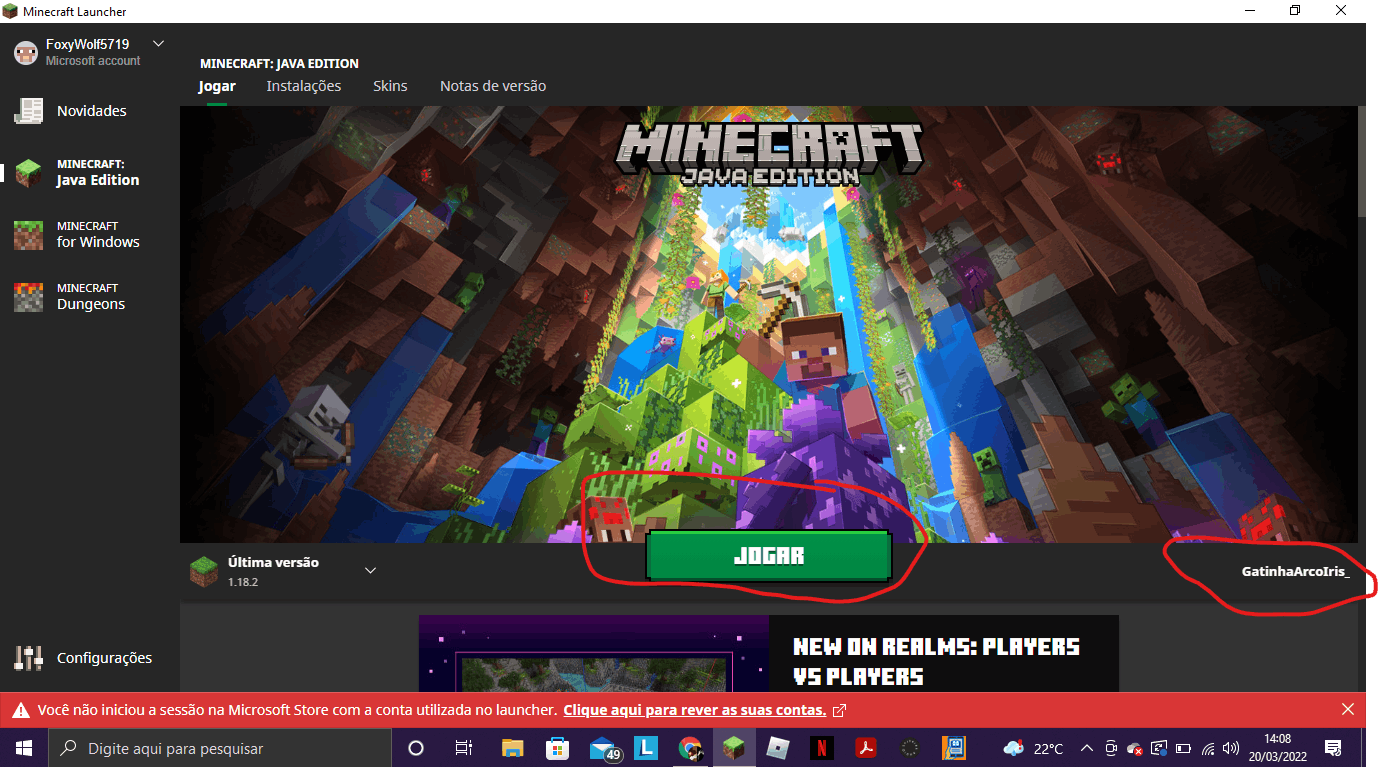Open the blue L app on taskbar
This screenshot has width=1378, height=767.
tap(647, 748)
